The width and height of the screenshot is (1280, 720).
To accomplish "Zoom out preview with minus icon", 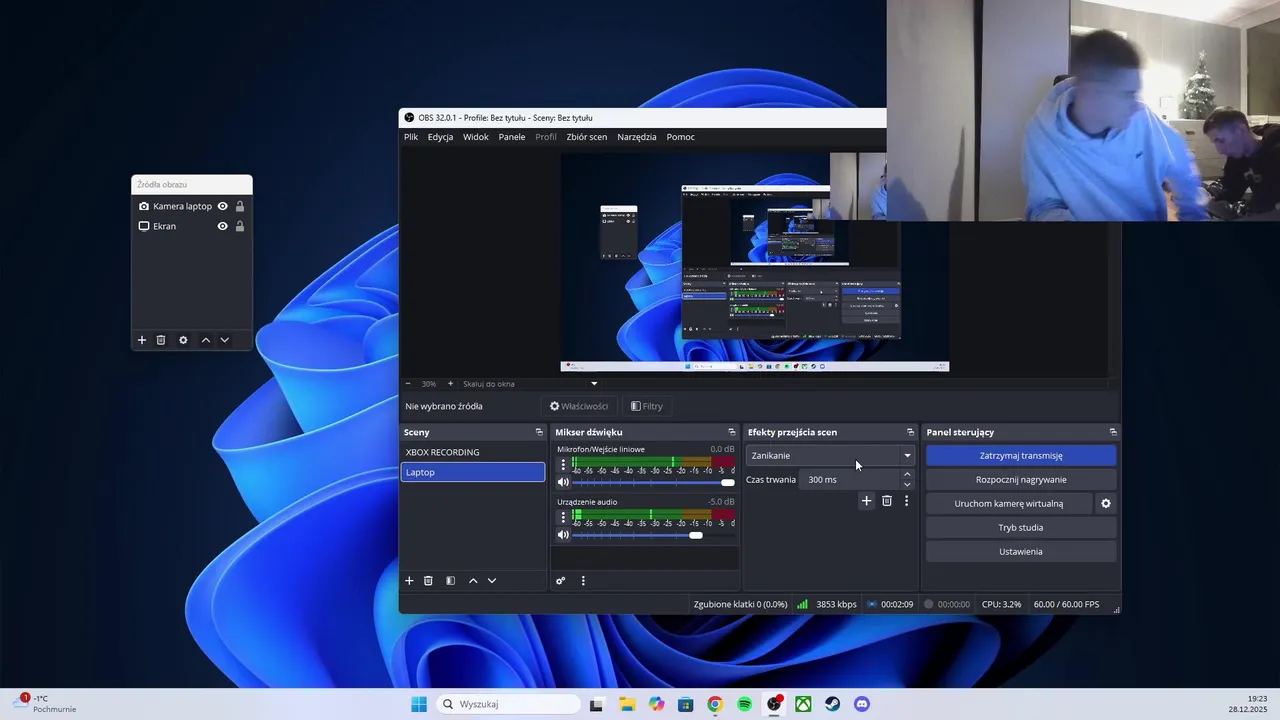I will coord(408,384).
